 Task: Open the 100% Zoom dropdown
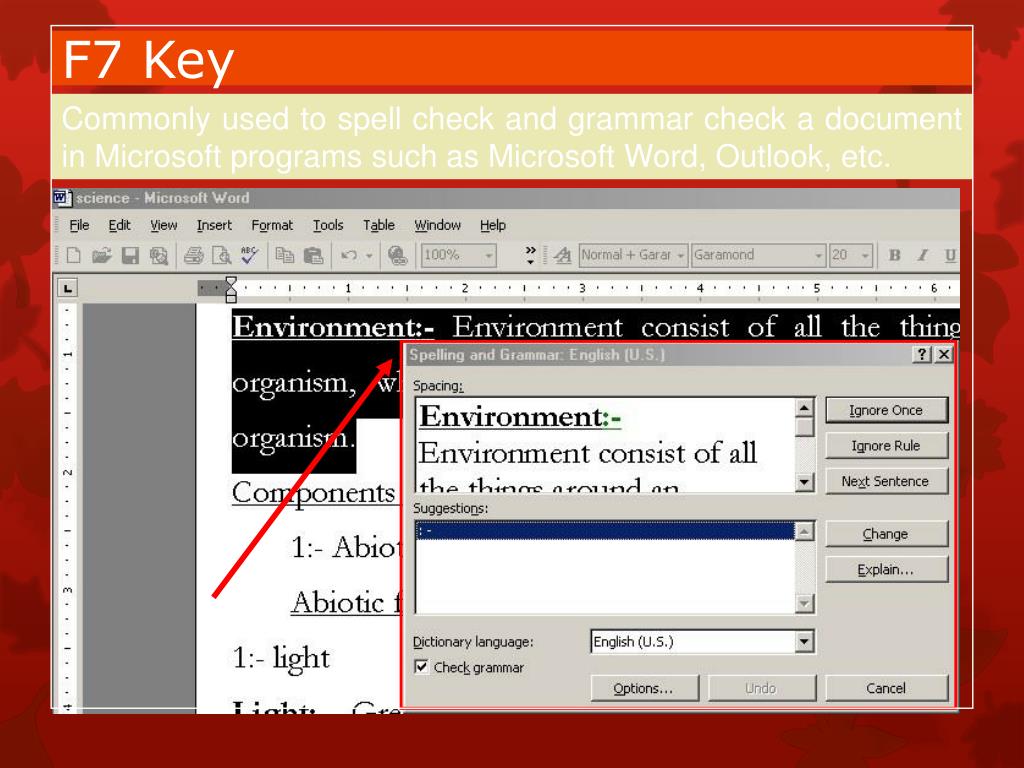click(488, 255)
